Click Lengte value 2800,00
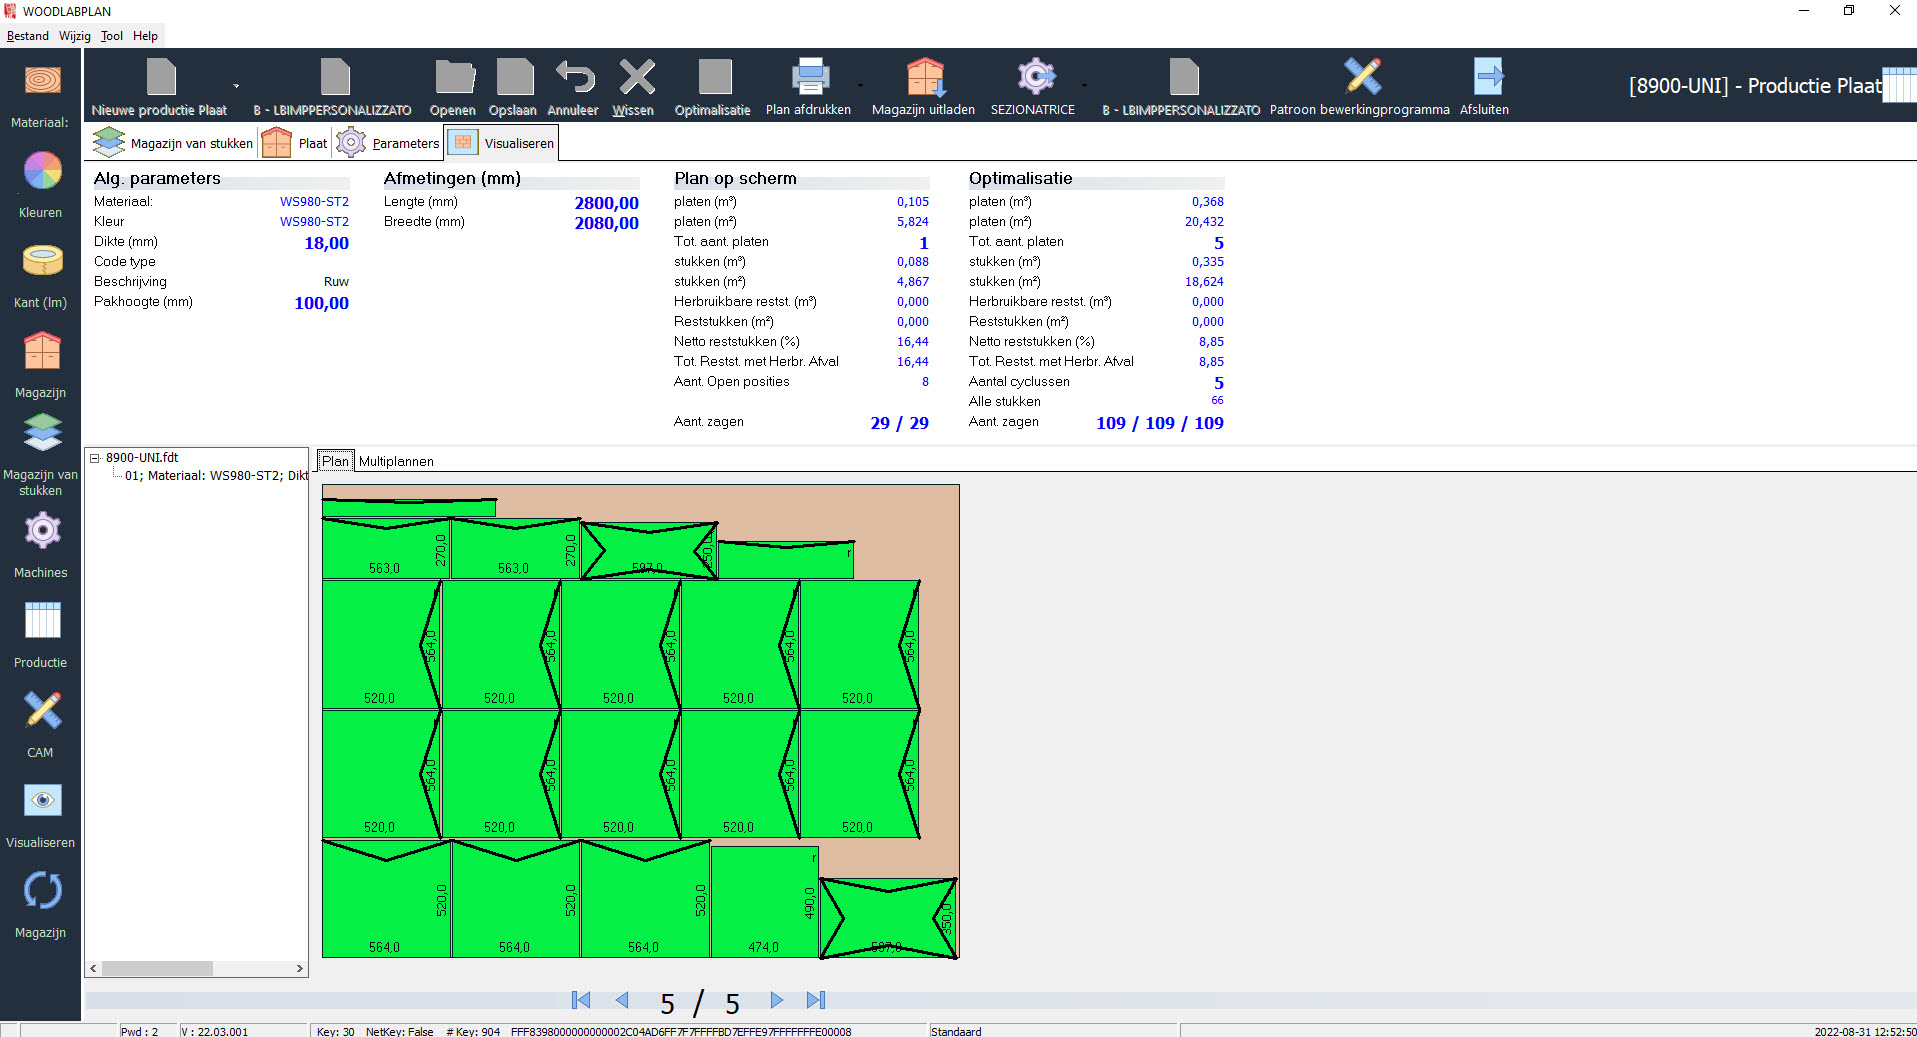The width and height of the screenshot is (1917, 1037). click(606, 203)
